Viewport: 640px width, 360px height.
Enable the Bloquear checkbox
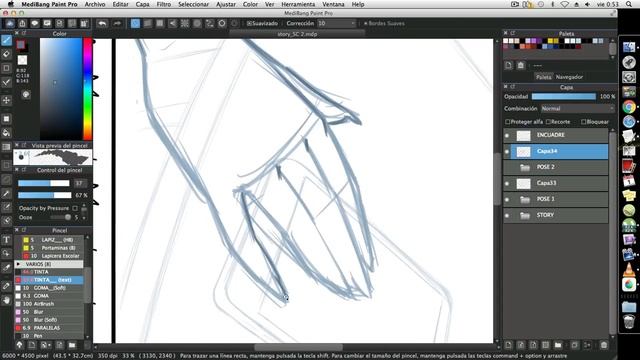pos(583,122)
